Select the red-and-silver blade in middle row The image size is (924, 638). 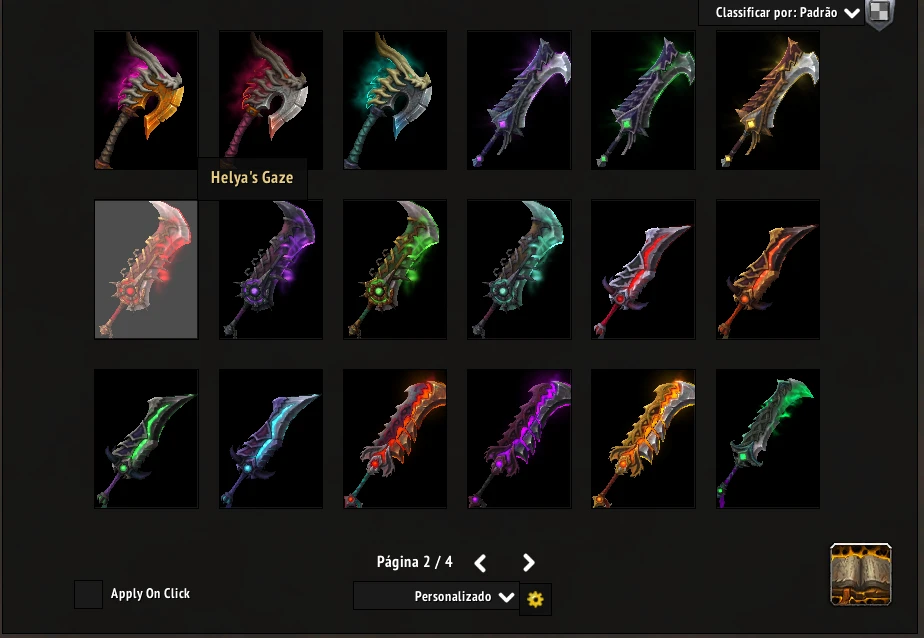tap(644, 269)
